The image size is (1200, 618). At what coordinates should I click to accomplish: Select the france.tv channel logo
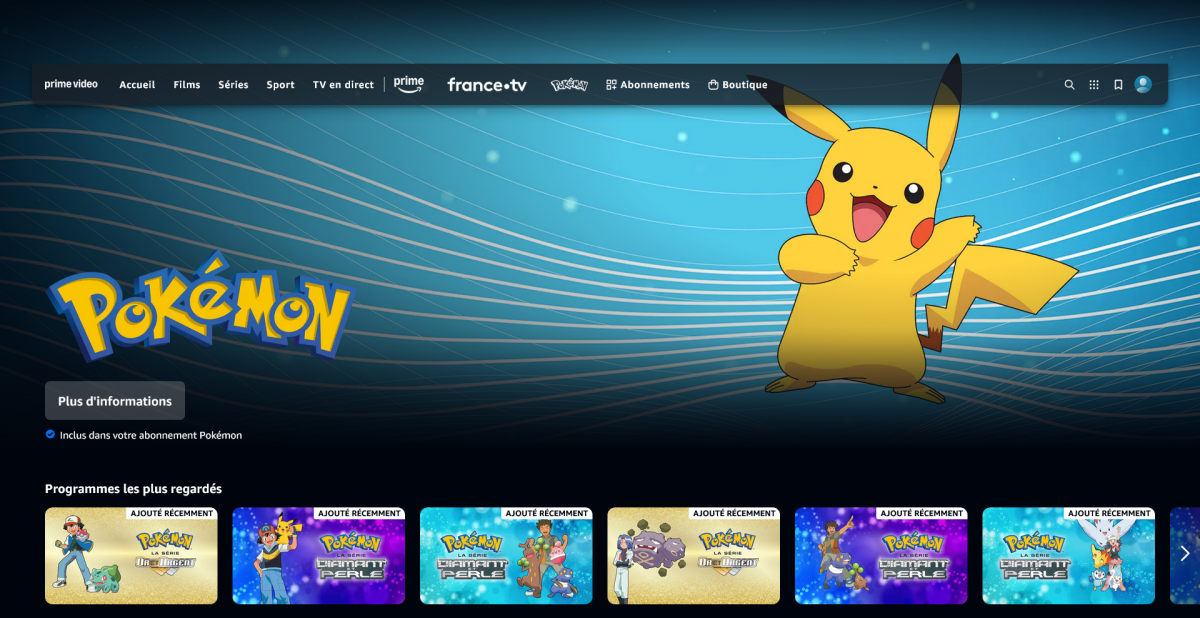pos(487,85)
